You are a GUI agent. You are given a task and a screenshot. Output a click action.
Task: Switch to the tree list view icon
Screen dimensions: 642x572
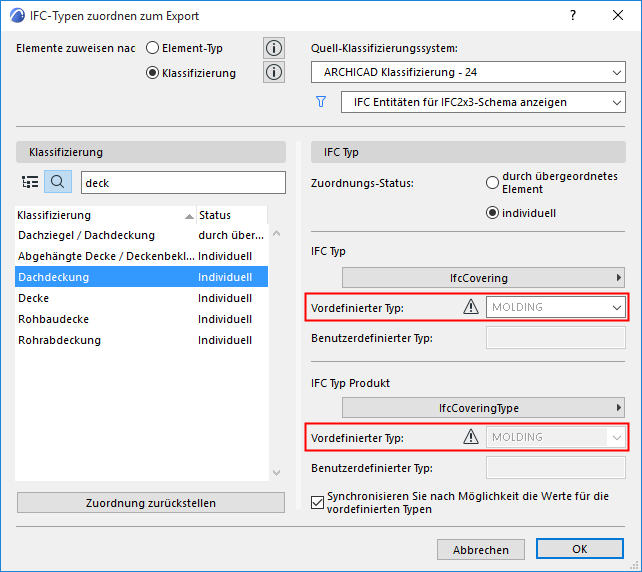pyautogui.click(x=30, y=182)
